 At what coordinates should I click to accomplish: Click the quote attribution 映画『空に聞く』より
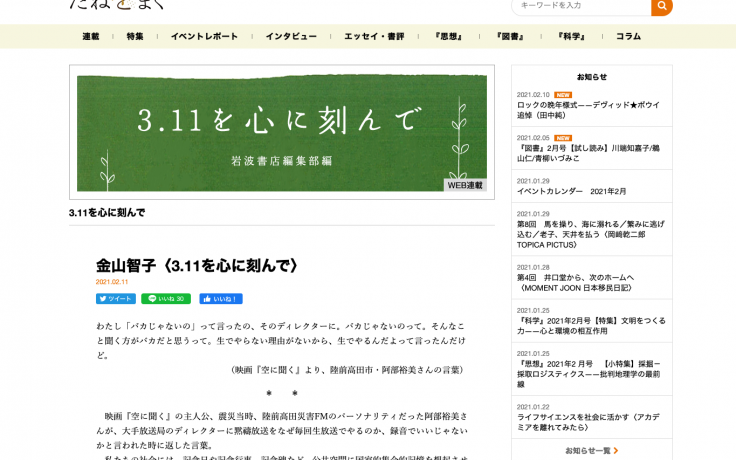(347, 370)
